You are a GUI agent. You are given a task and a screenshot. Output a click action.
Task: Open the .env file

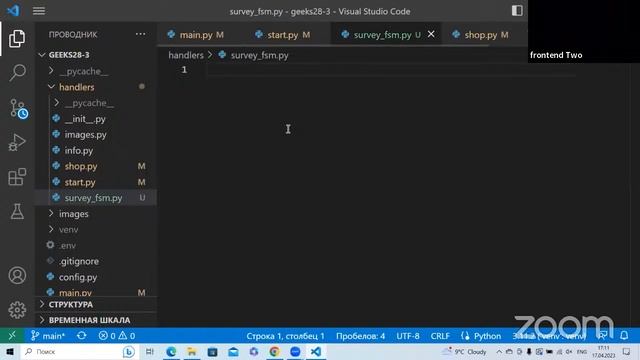(x=96, y=245)
